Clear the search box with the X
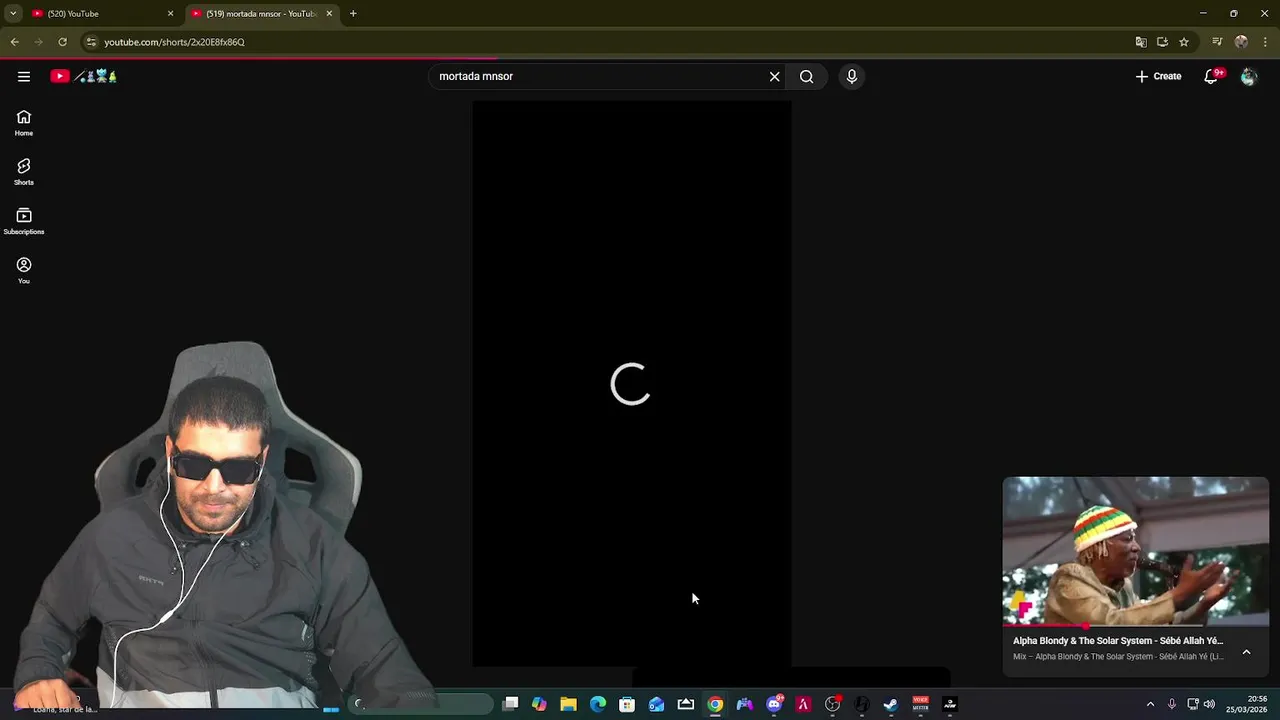Image resolution: width=1280 pixels, height=720 pixels. (774, 76)
